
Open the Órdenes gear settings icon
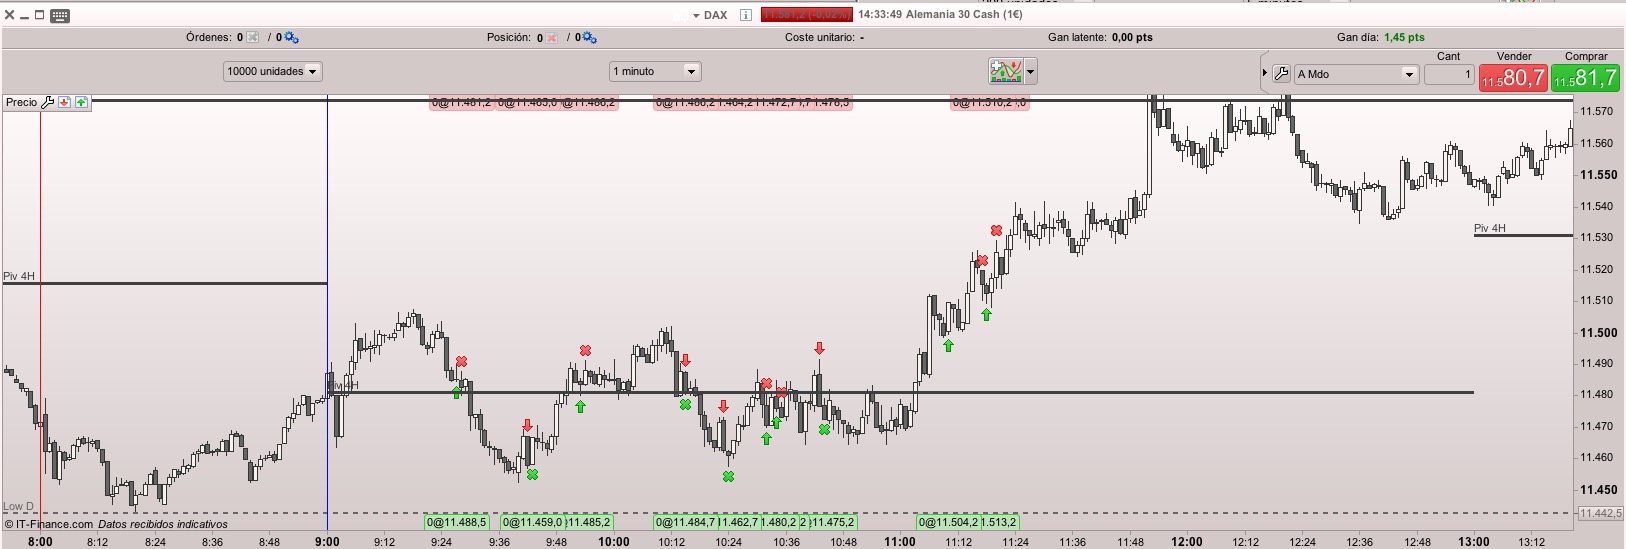(x=291, y=38)
